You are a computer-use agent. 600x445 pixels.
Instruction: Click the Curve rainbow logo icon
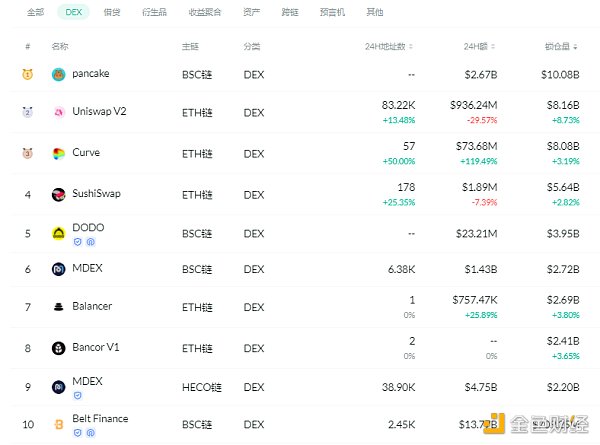click(x=59, y=154)
